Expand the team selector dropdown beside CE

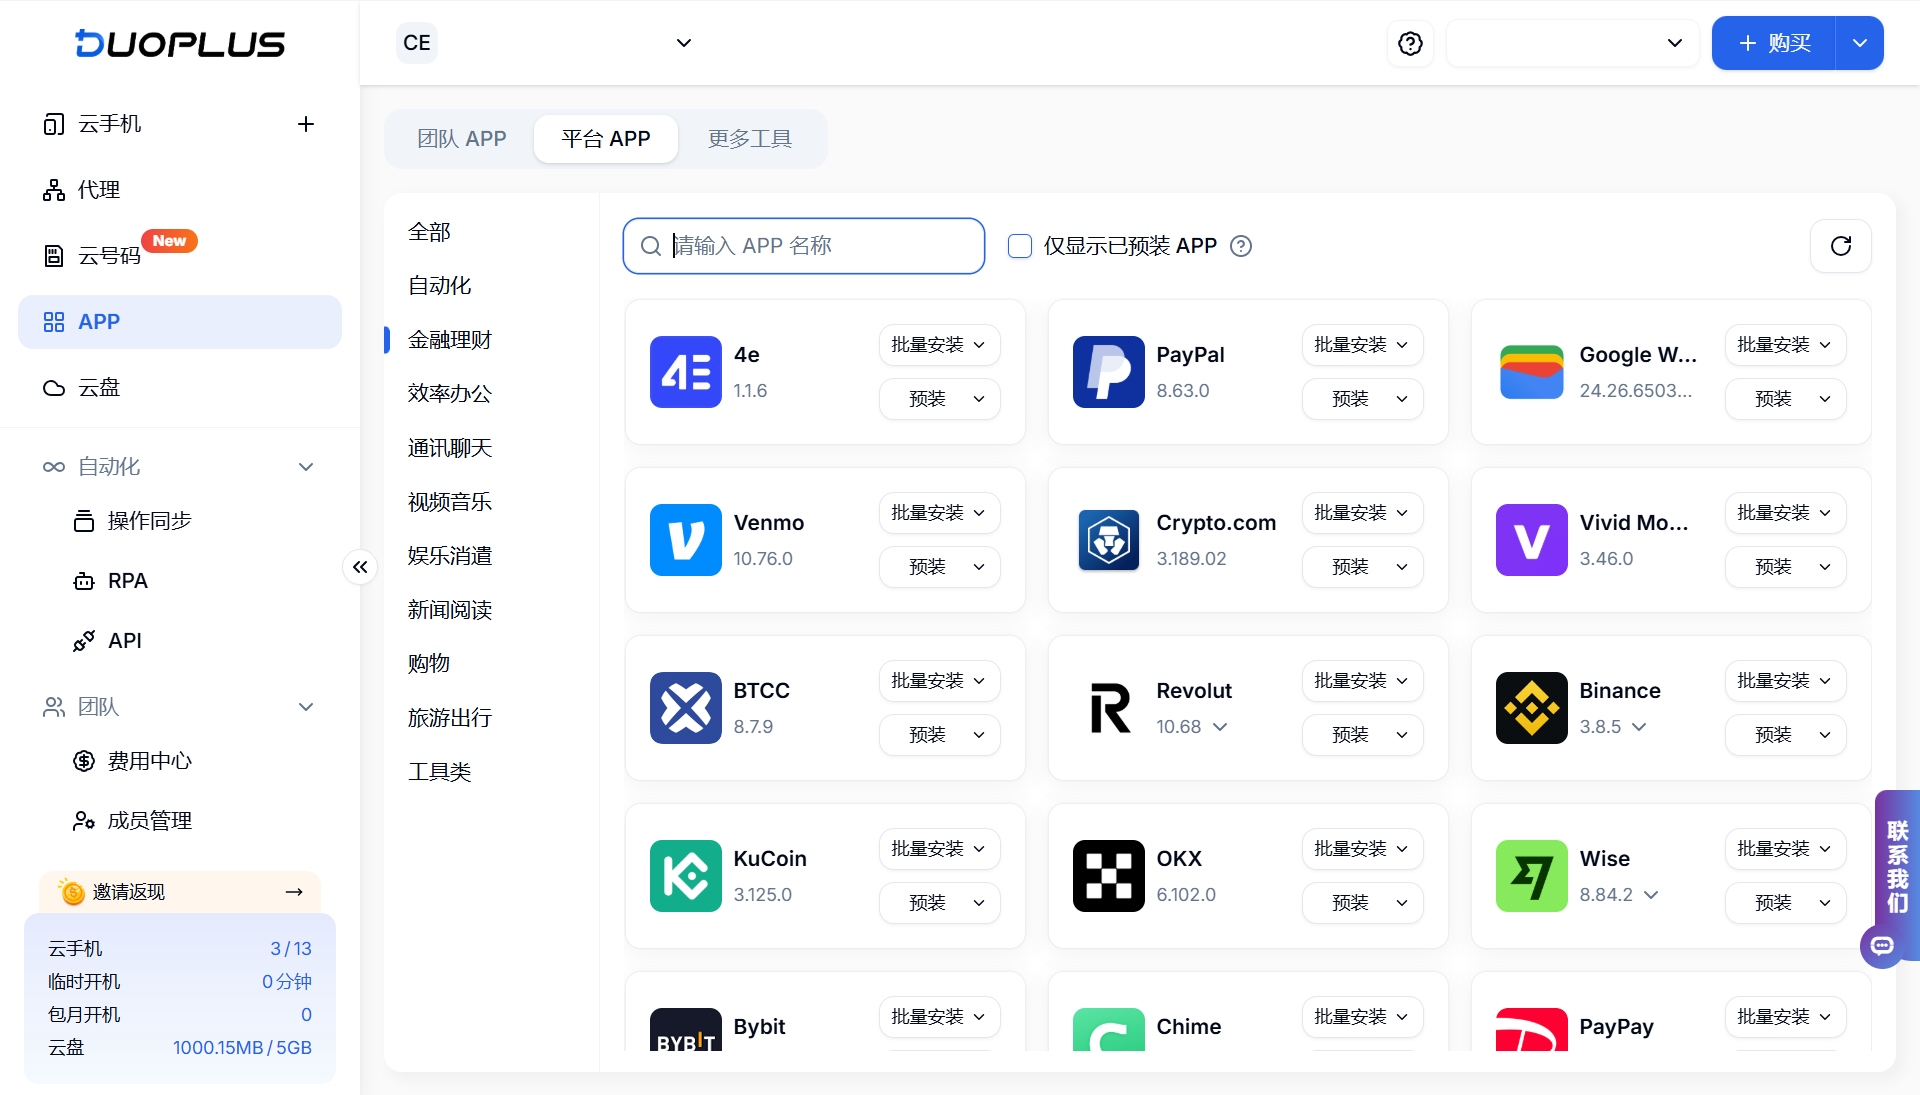click(684, 43)
